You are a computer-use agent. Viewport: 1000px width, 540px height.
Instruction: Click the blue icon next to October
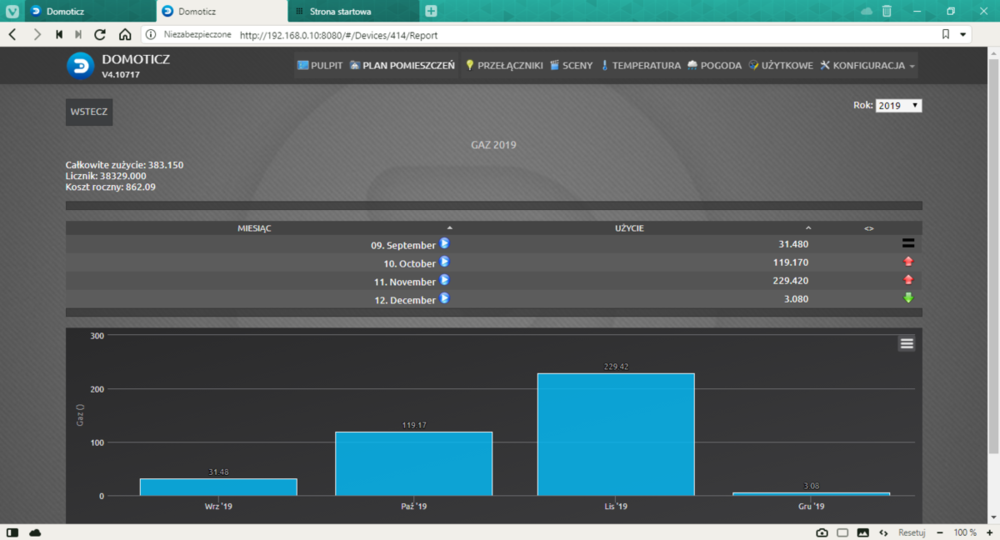click(445, 262)
